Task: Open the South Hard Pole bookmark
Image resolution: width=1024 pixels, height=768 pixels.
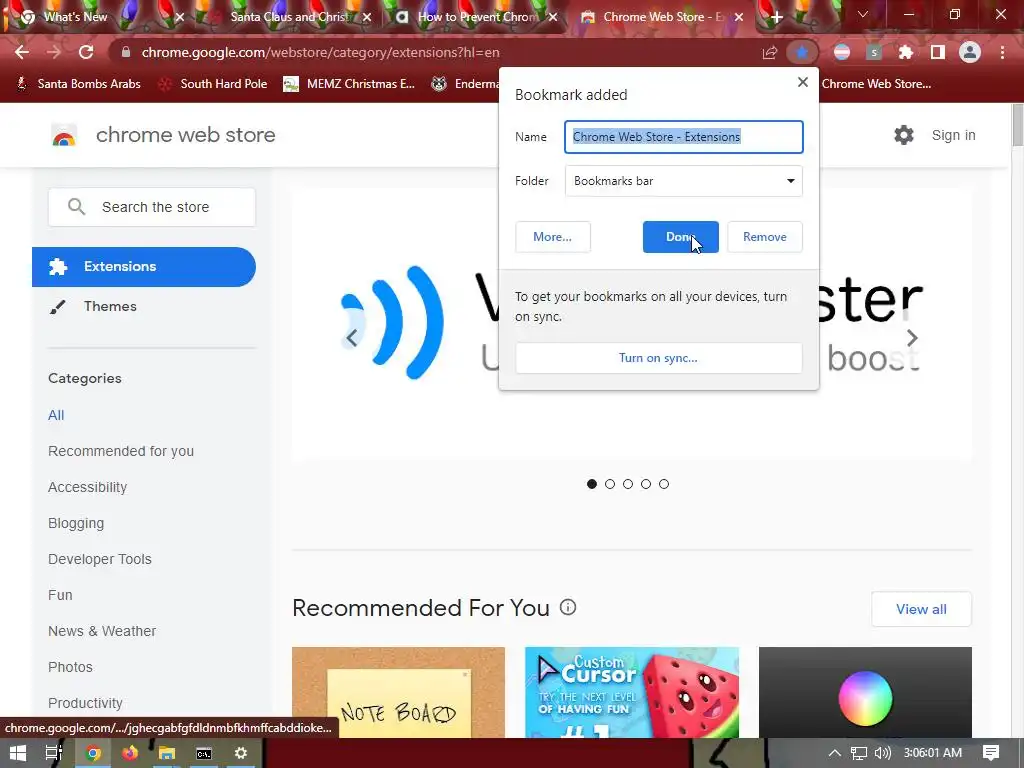Action: click(x=213, y=84)
